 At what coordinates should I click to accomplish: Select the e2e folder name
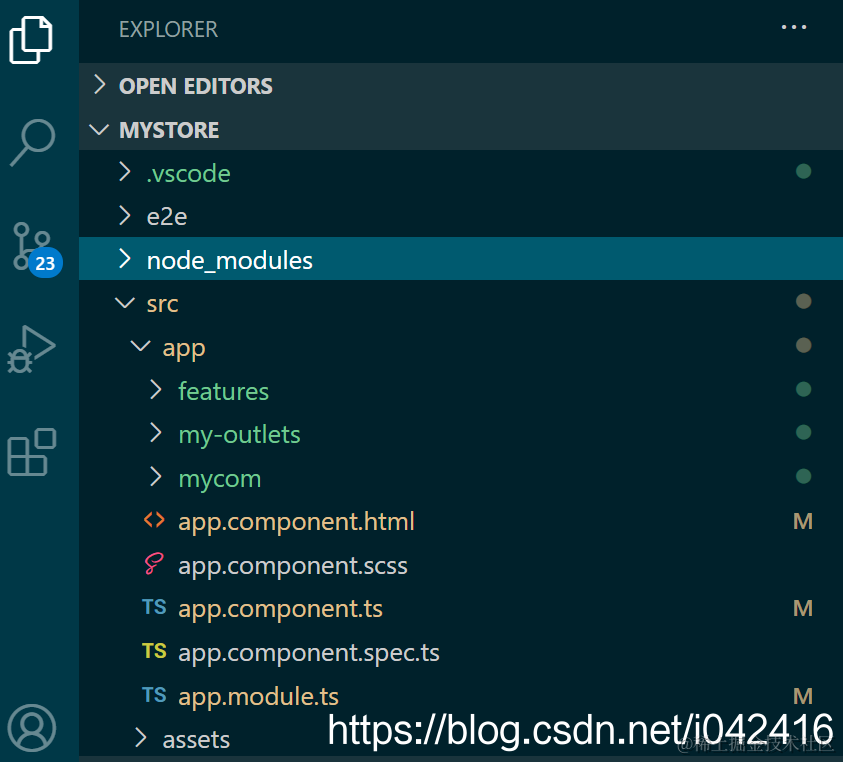167,217
